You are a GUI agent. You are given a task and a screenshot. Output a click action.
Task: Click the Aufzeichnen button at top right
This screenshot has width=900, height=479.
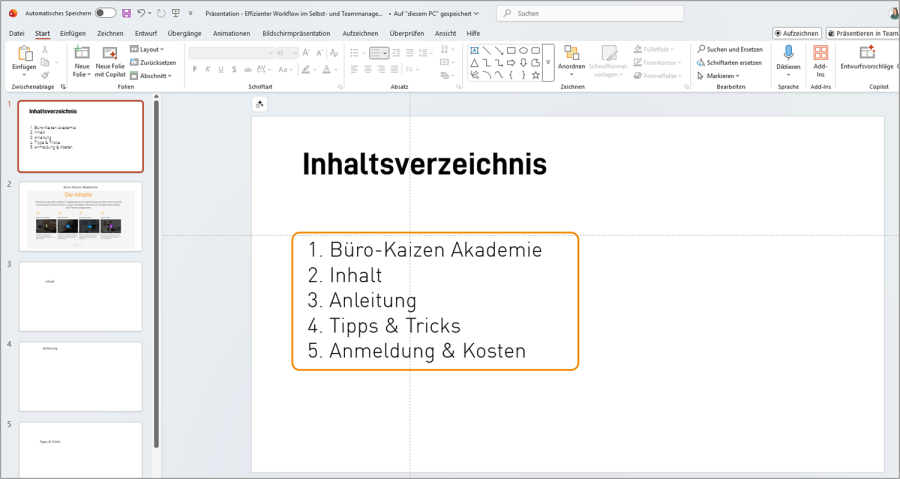point(797,33)
